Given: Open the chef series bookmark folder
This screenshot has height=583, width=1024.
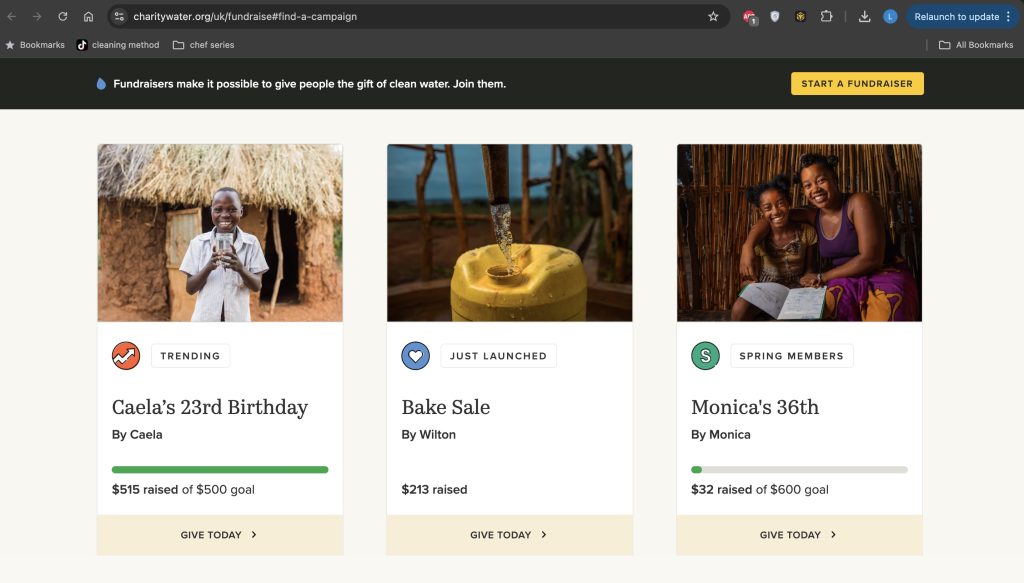Looking at the screenshot, I should click(203, 45).
